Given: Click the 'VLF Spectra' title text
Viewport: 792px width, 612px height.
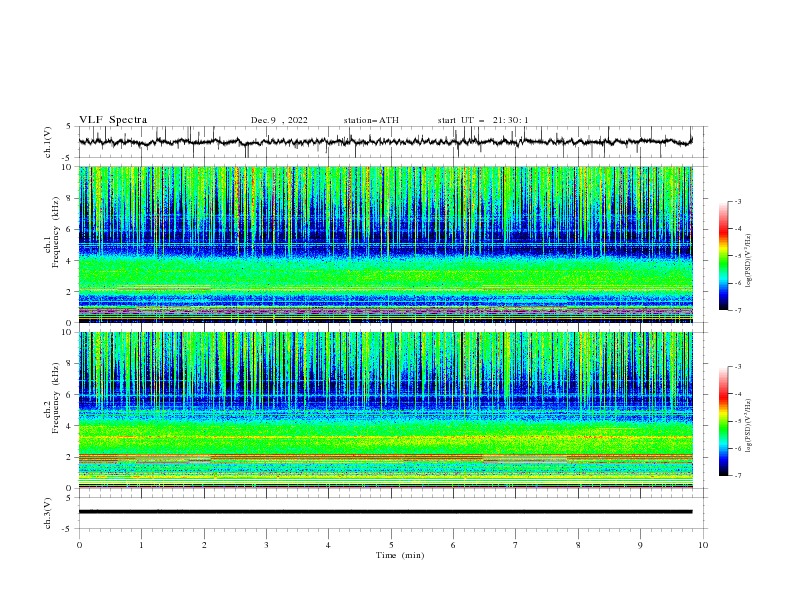Looking at the screenshot, I should [113, 120].
